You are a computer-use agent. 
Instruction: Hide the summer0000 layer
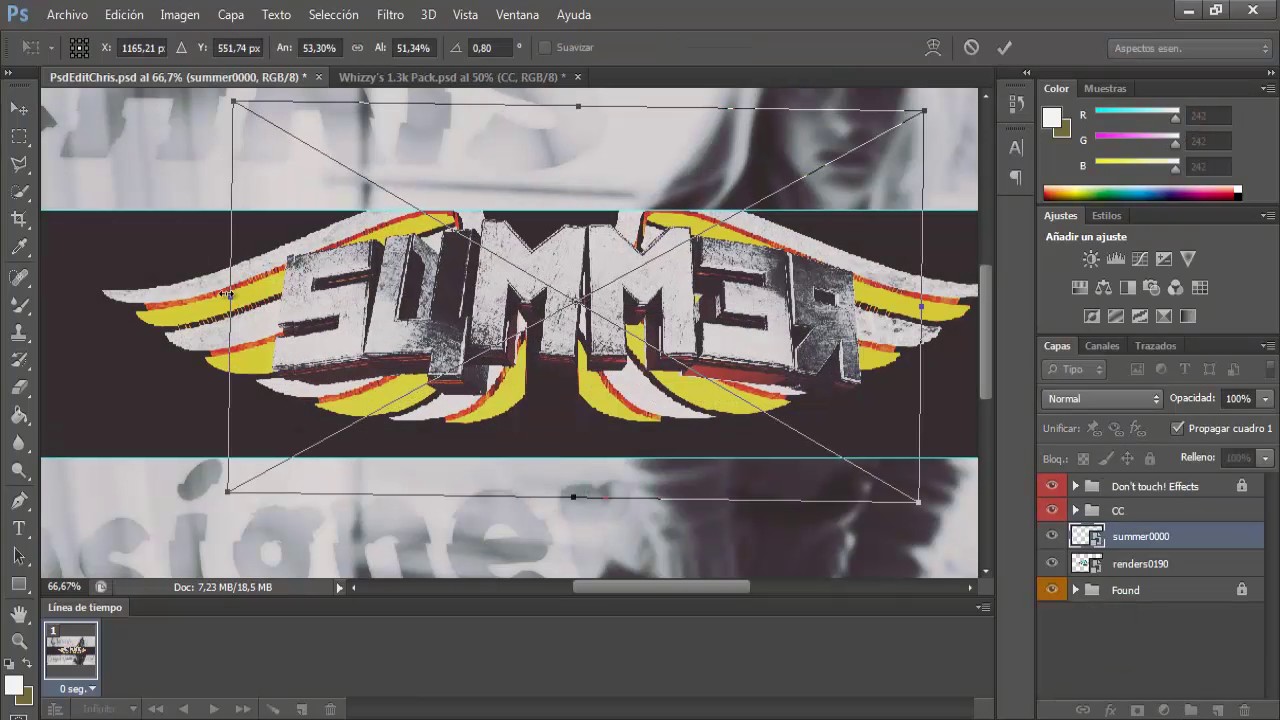click(x=1051, y=536)
